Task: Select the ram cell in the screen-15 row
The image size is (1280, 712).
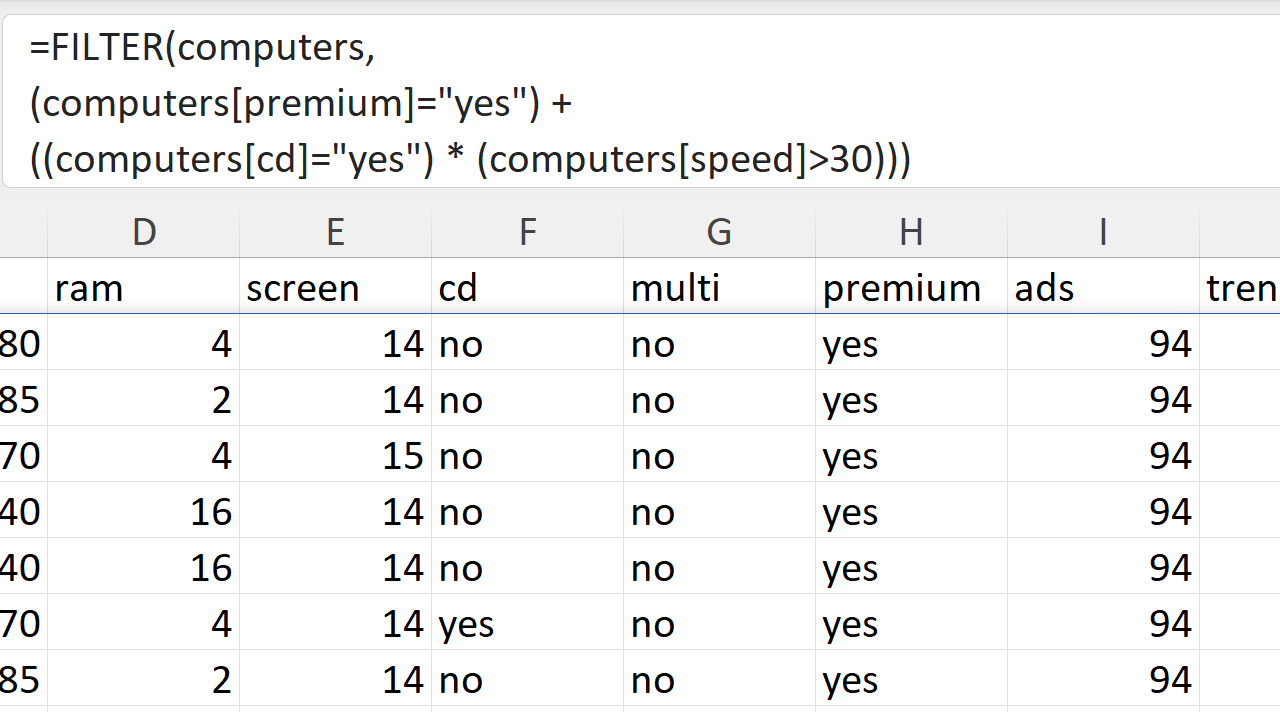Action: 144,456
